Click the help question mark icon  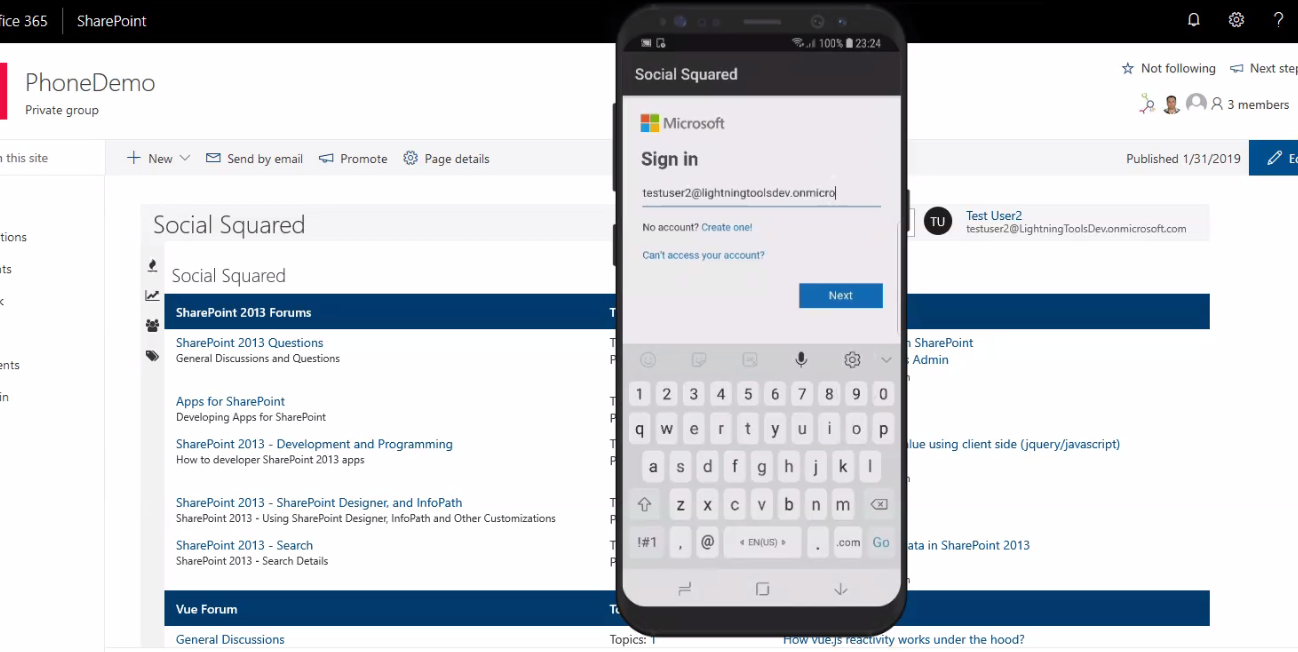1278,20
